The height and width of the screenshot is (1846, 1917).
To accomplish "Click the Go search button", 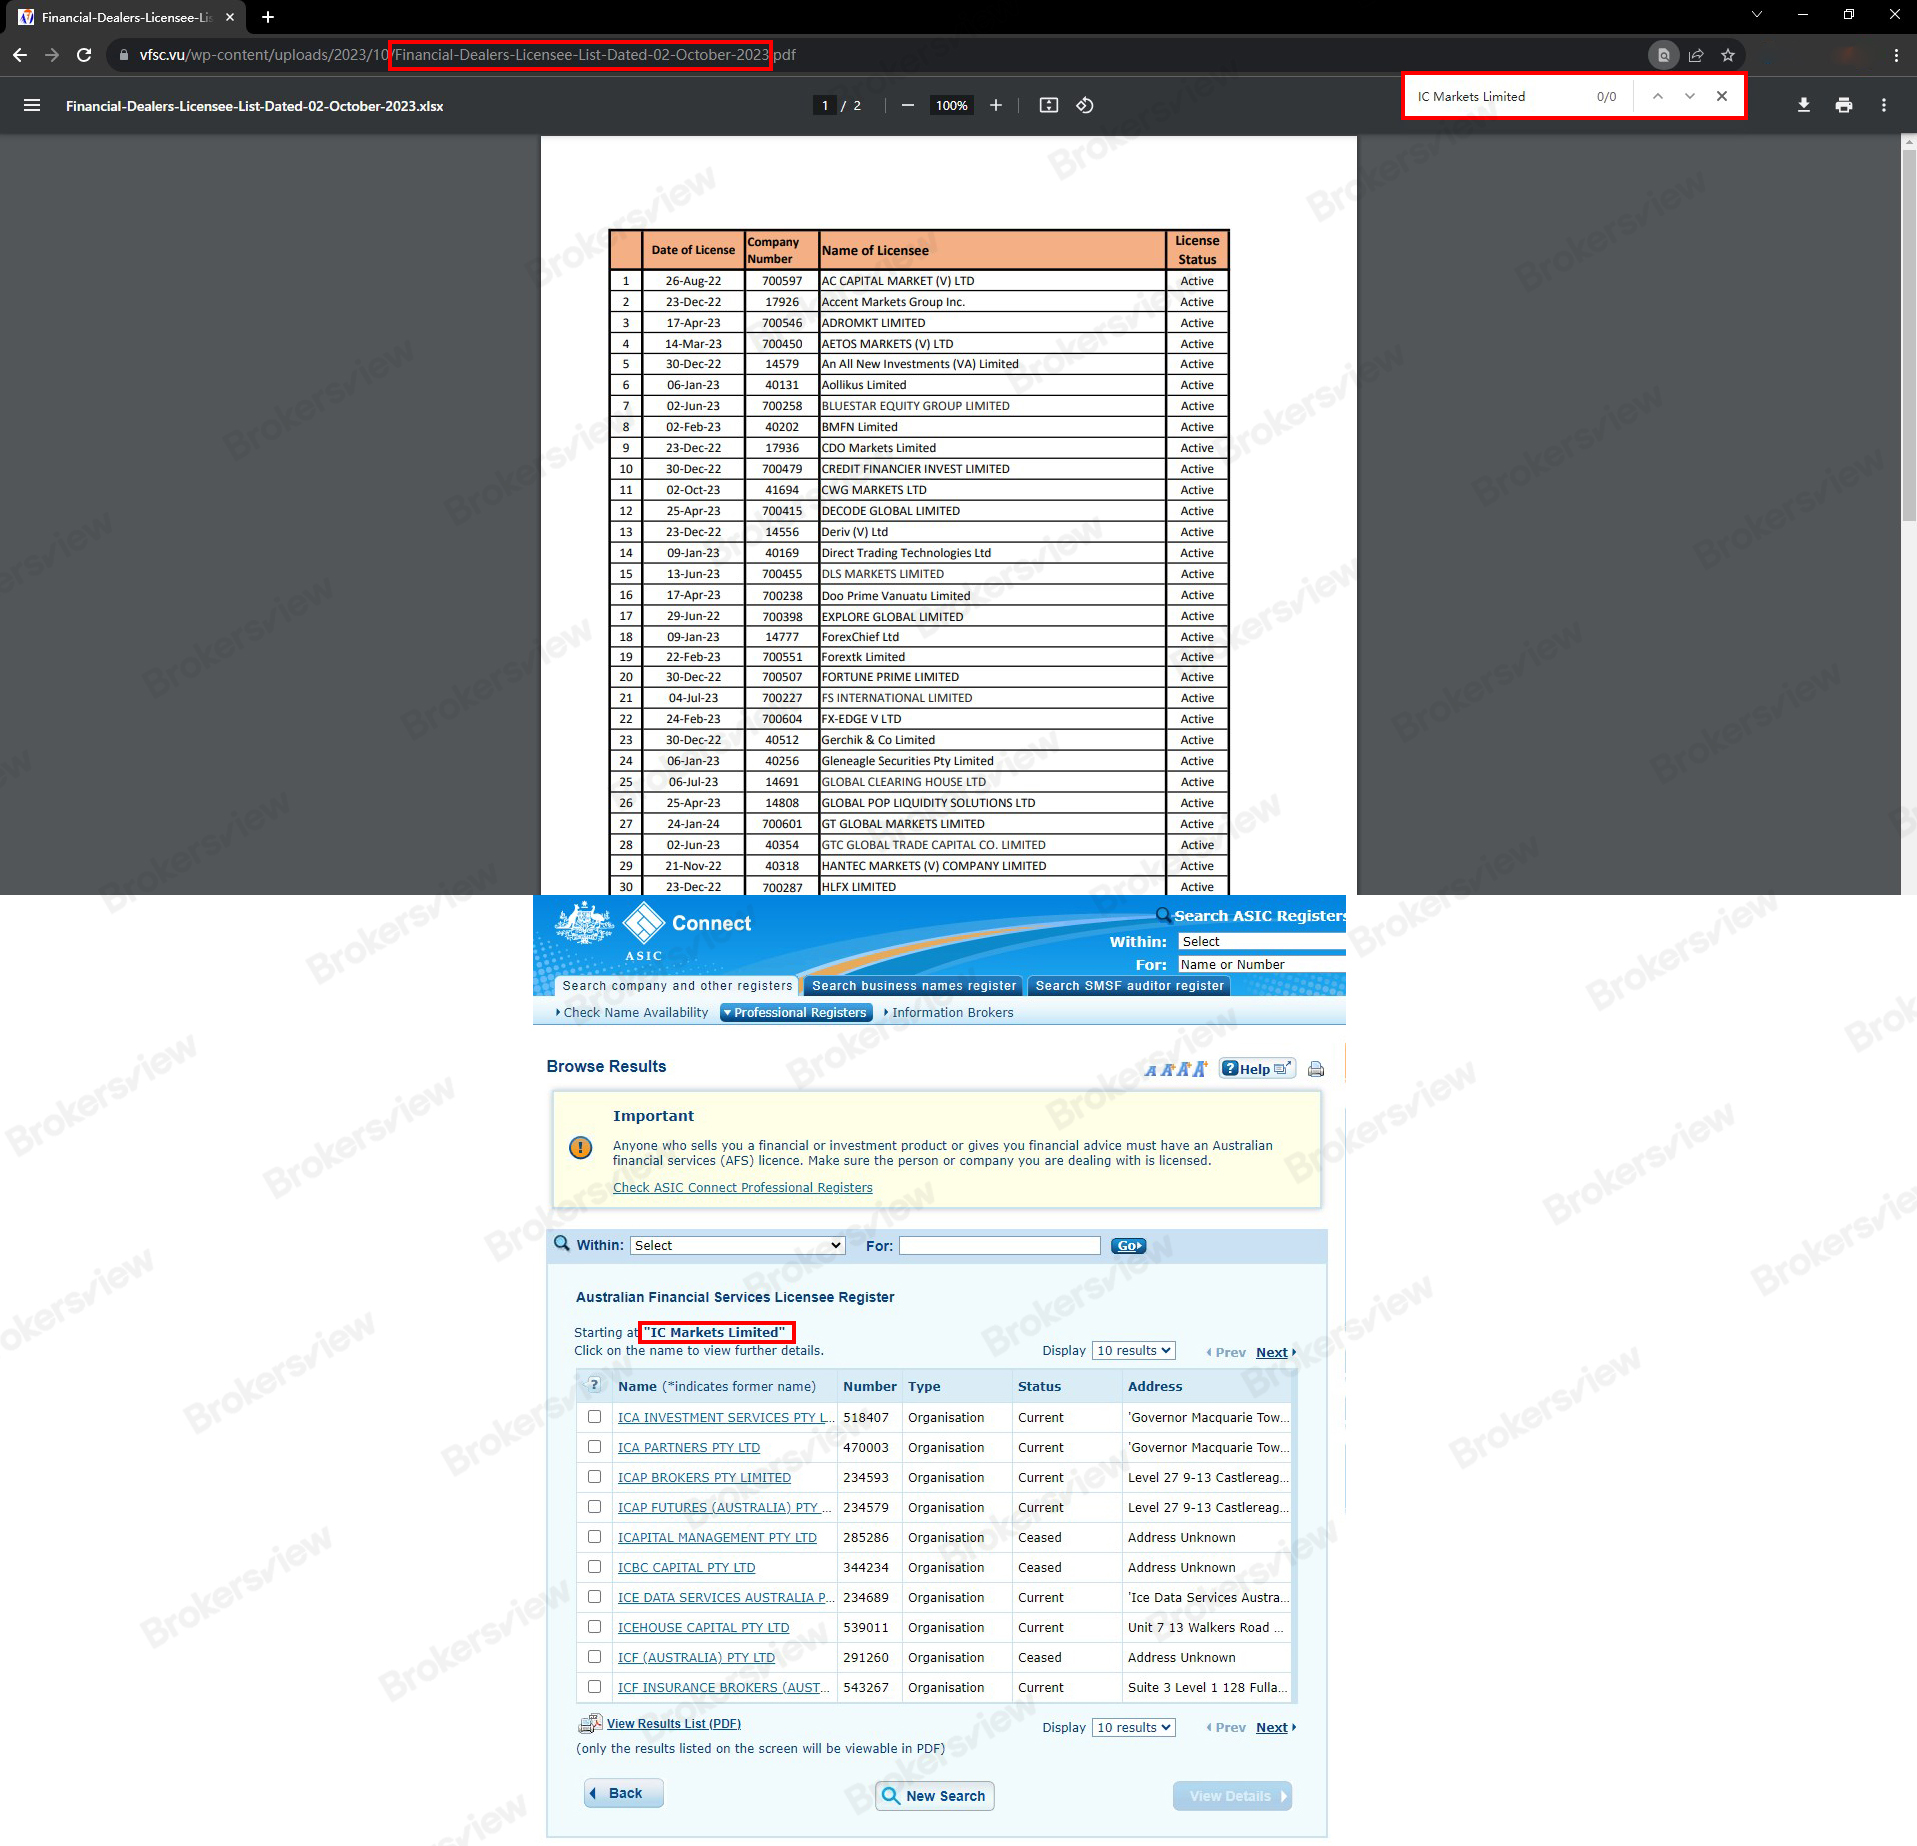I will [x=1128, y=1246].
